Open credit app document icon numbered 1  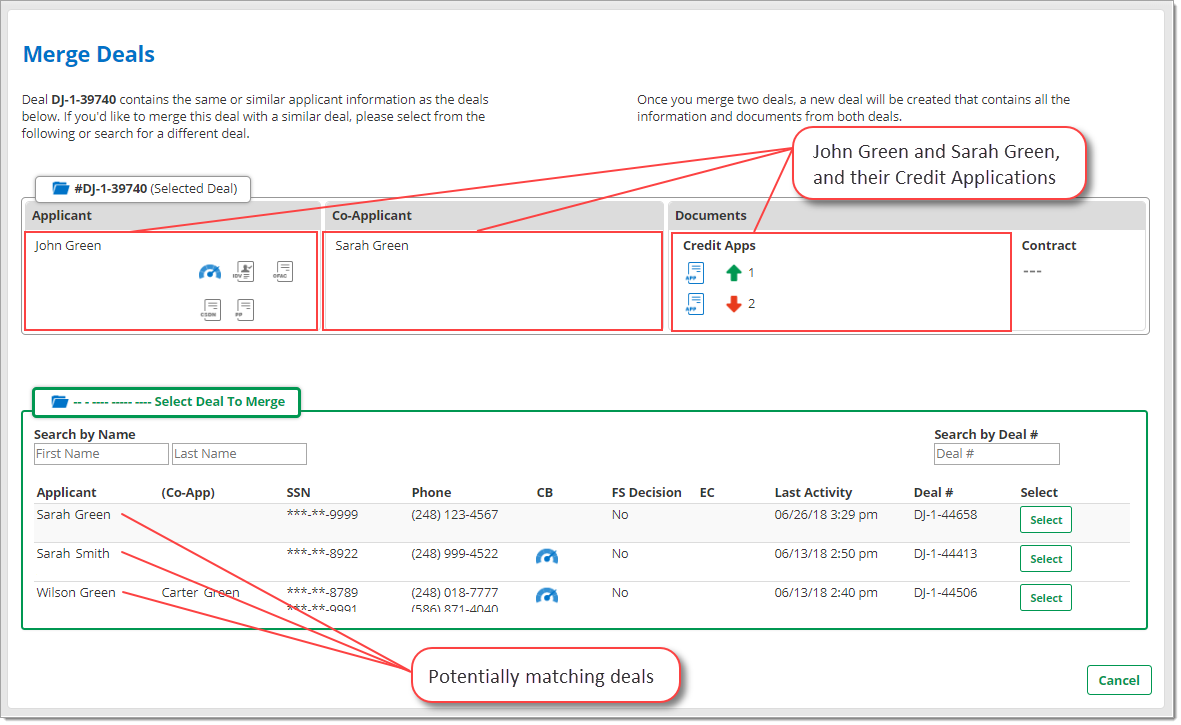coord(695,273)
